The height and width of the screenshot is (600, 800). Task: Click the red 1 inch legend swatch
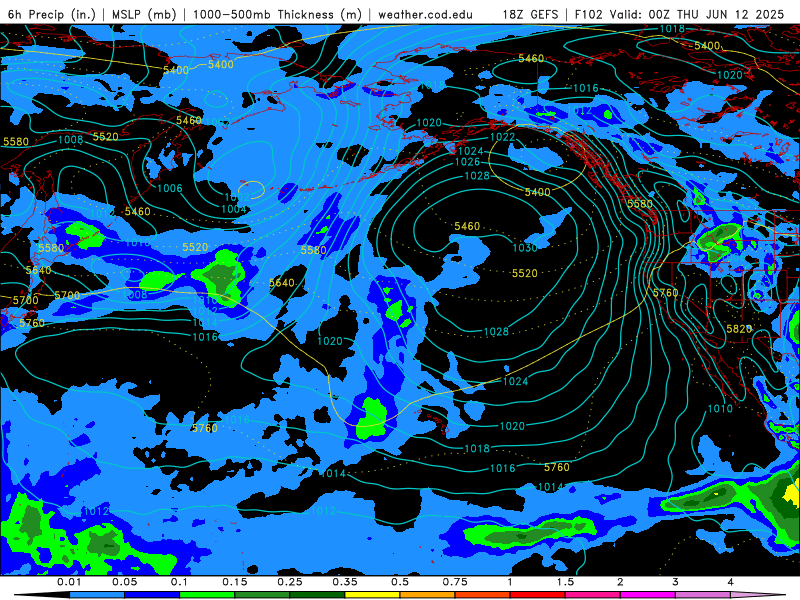tap(538, 595)
